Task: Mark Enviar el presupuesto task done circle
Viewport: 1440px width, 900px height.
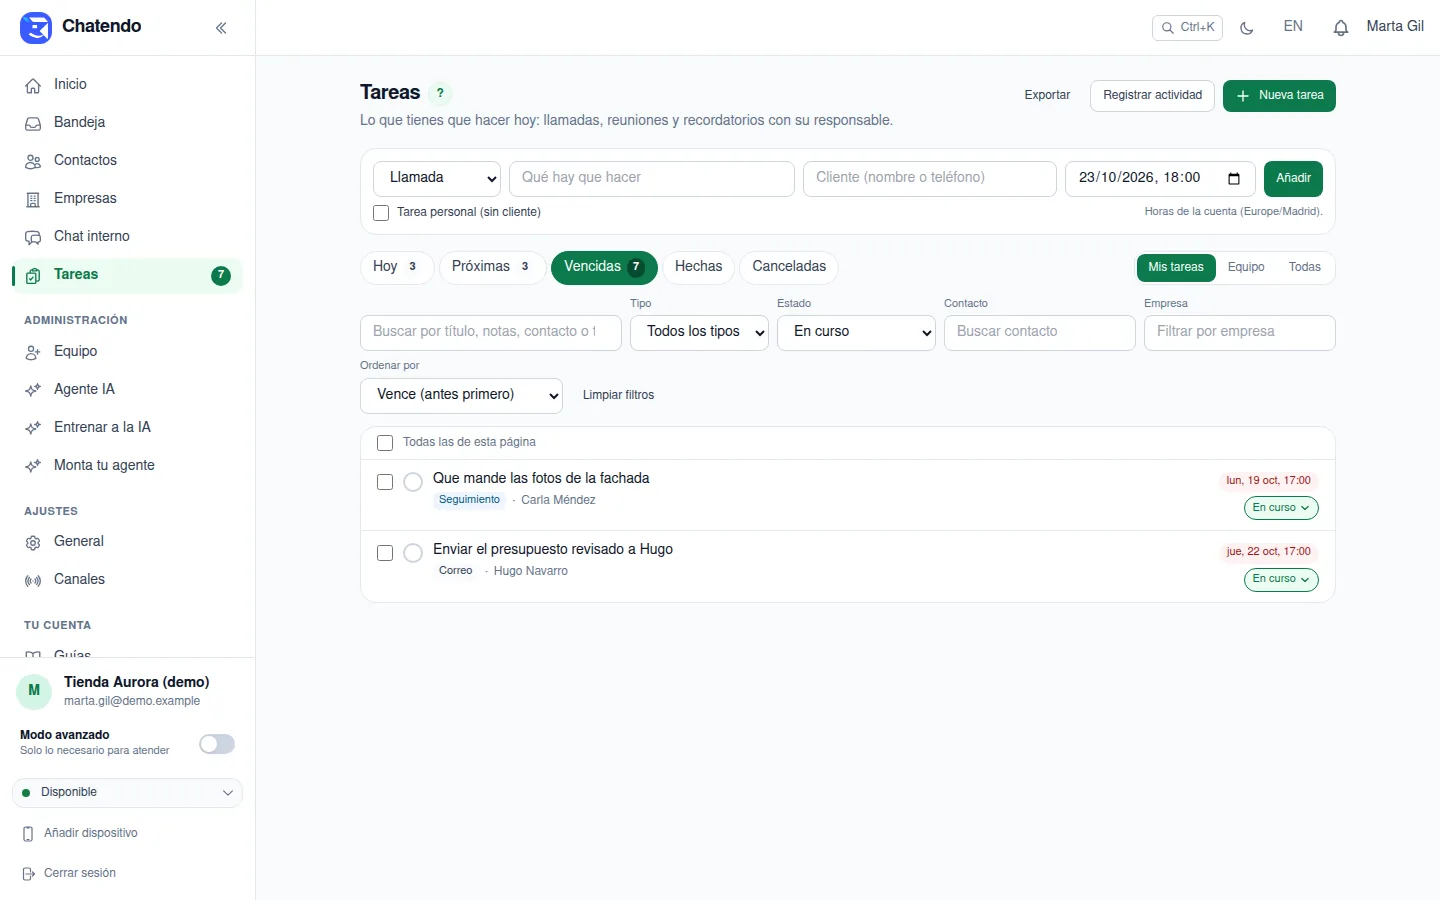Action: click(x=413, y=553)
